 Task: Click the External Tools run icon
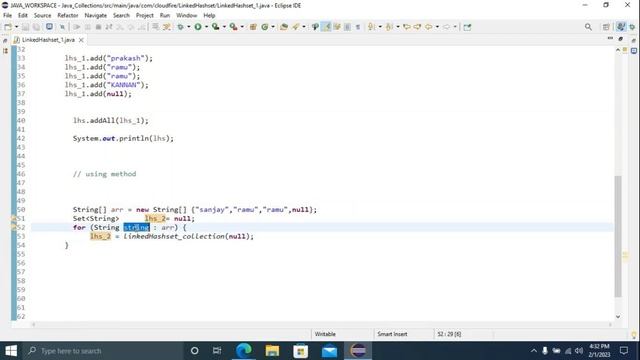pos(233,27)
